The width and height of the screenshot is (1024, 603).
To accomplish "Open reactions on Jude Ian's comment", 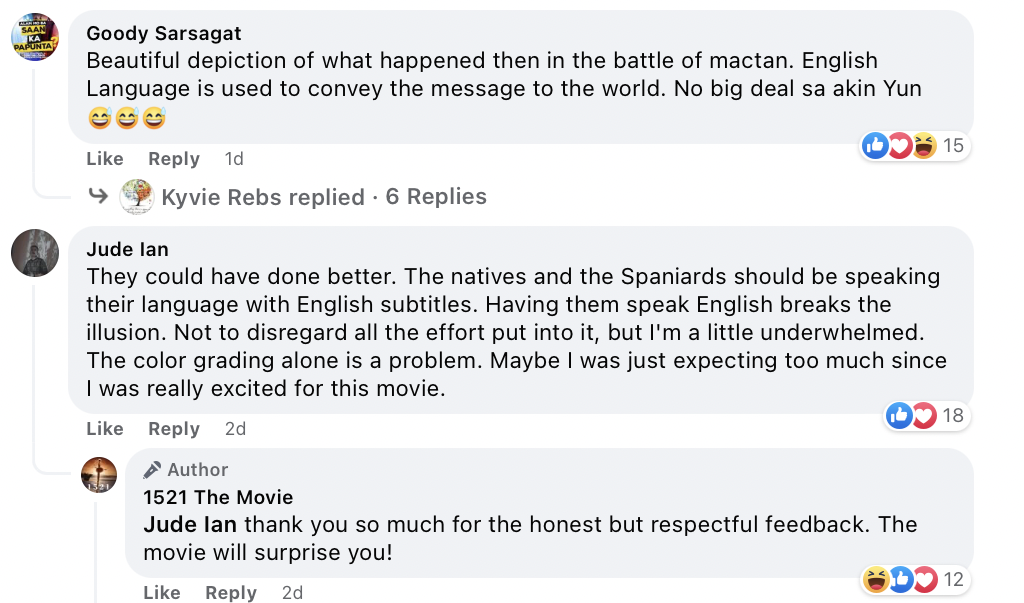I will [x=925, y=415].
